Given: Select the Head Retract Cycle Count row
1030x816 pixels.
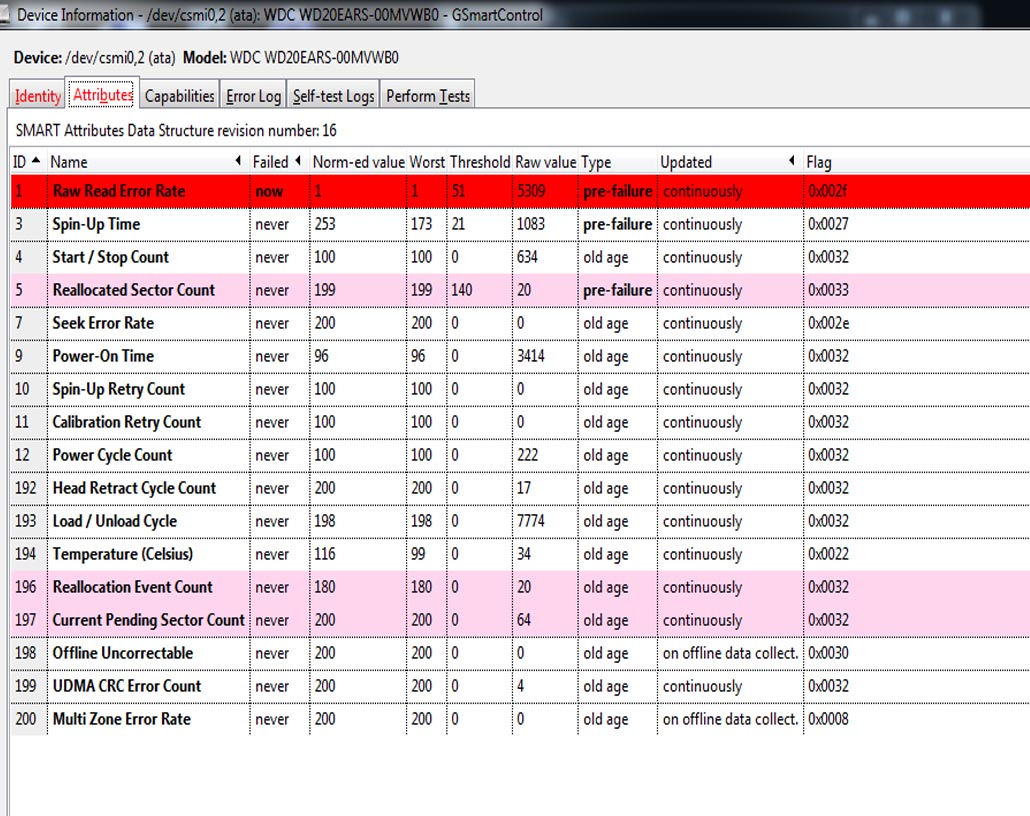Looking at the screenshot, I should point(520,488).
